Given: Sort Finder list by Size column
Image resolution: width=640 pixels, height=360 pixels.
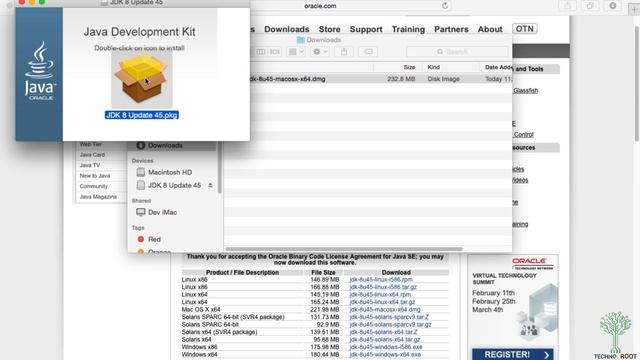Looking at the screenshot, I should pos(409,67).
